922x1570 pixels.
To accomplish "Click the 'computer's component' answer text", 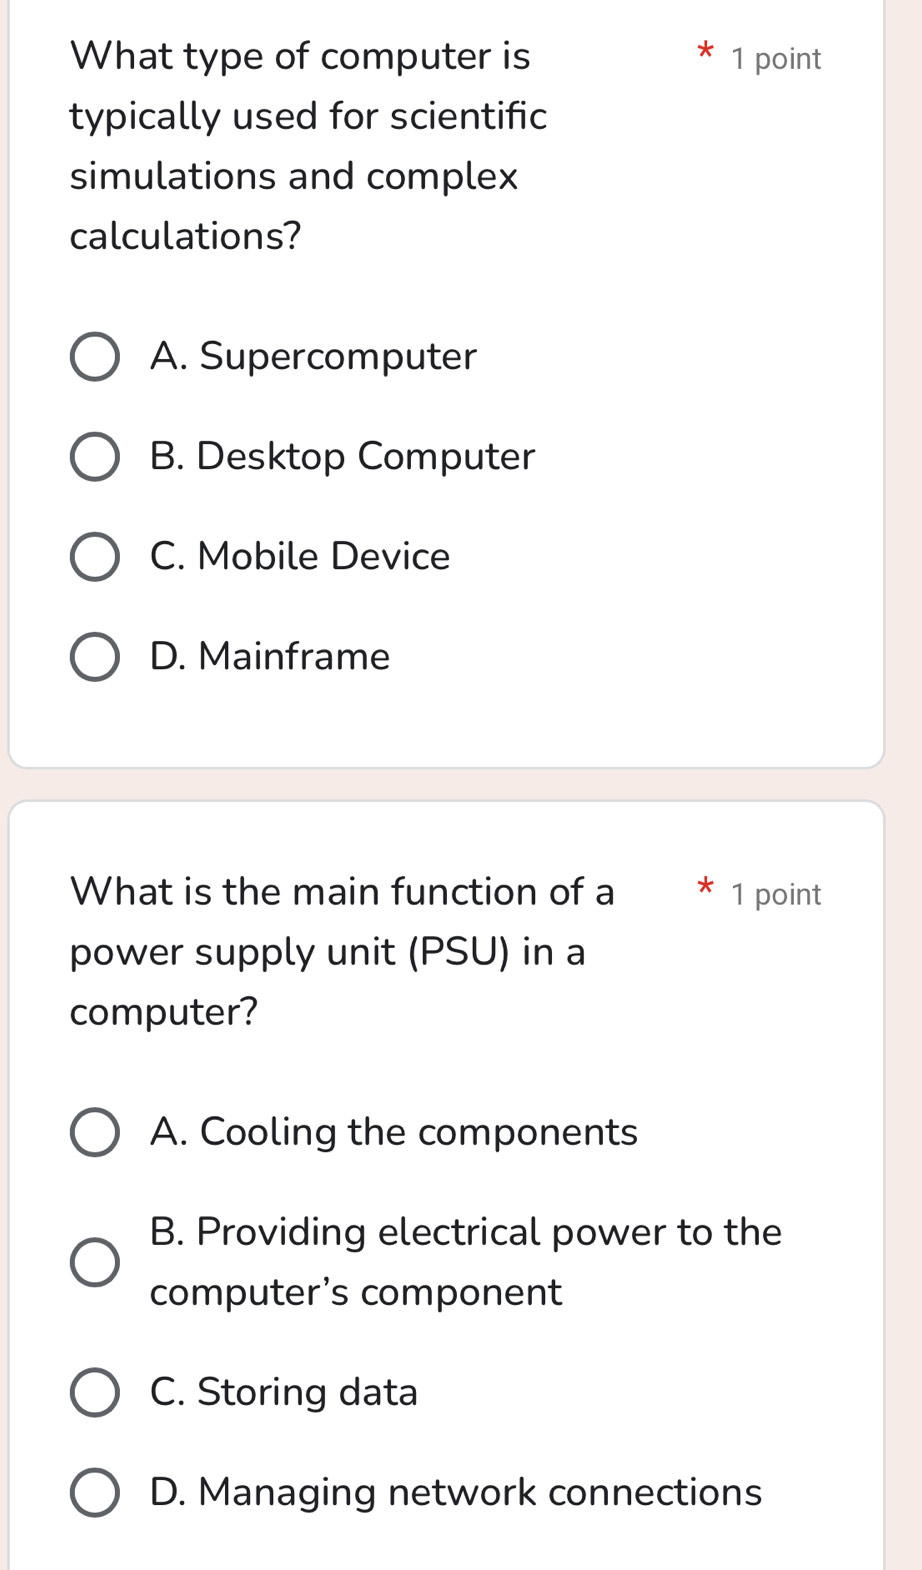I will click(x=356, y=1292).
